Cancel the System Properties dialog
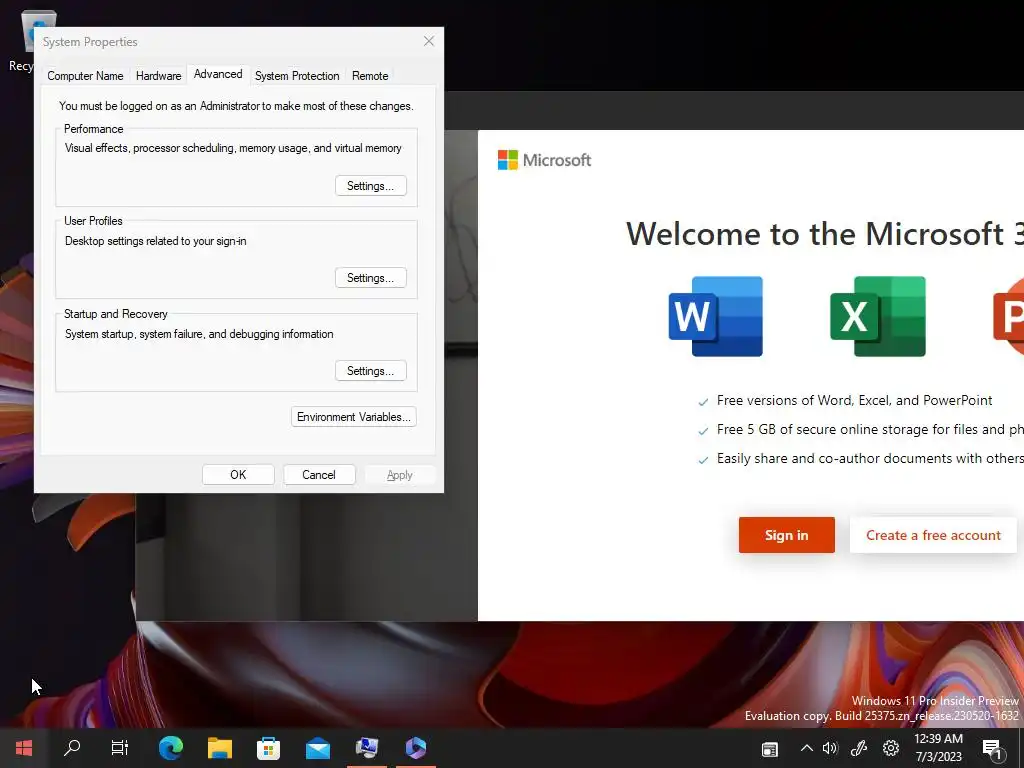This screenshot has width=1024, height=768. pyautogui.click(x=319, y=475)
